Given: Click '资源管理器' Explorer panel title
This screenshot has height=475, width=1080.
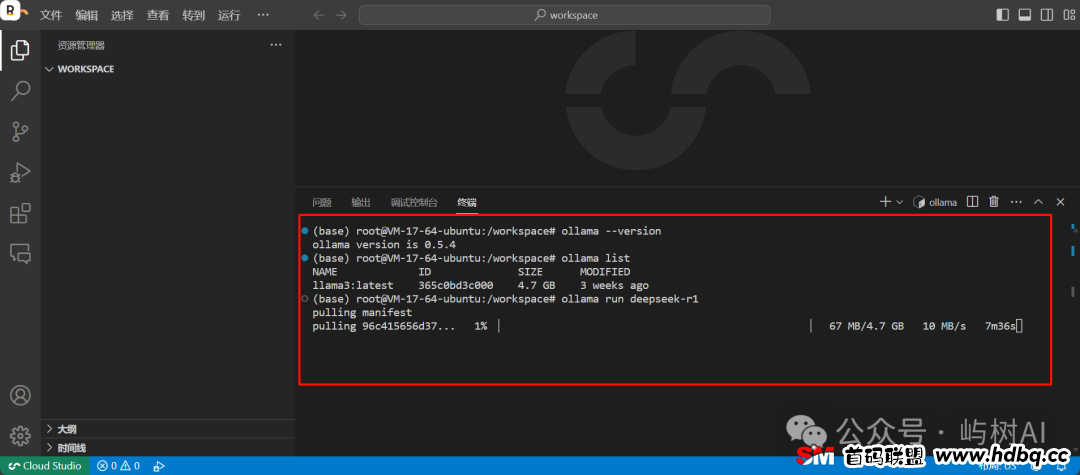Looking at the screenshot, I should point(81,45).
